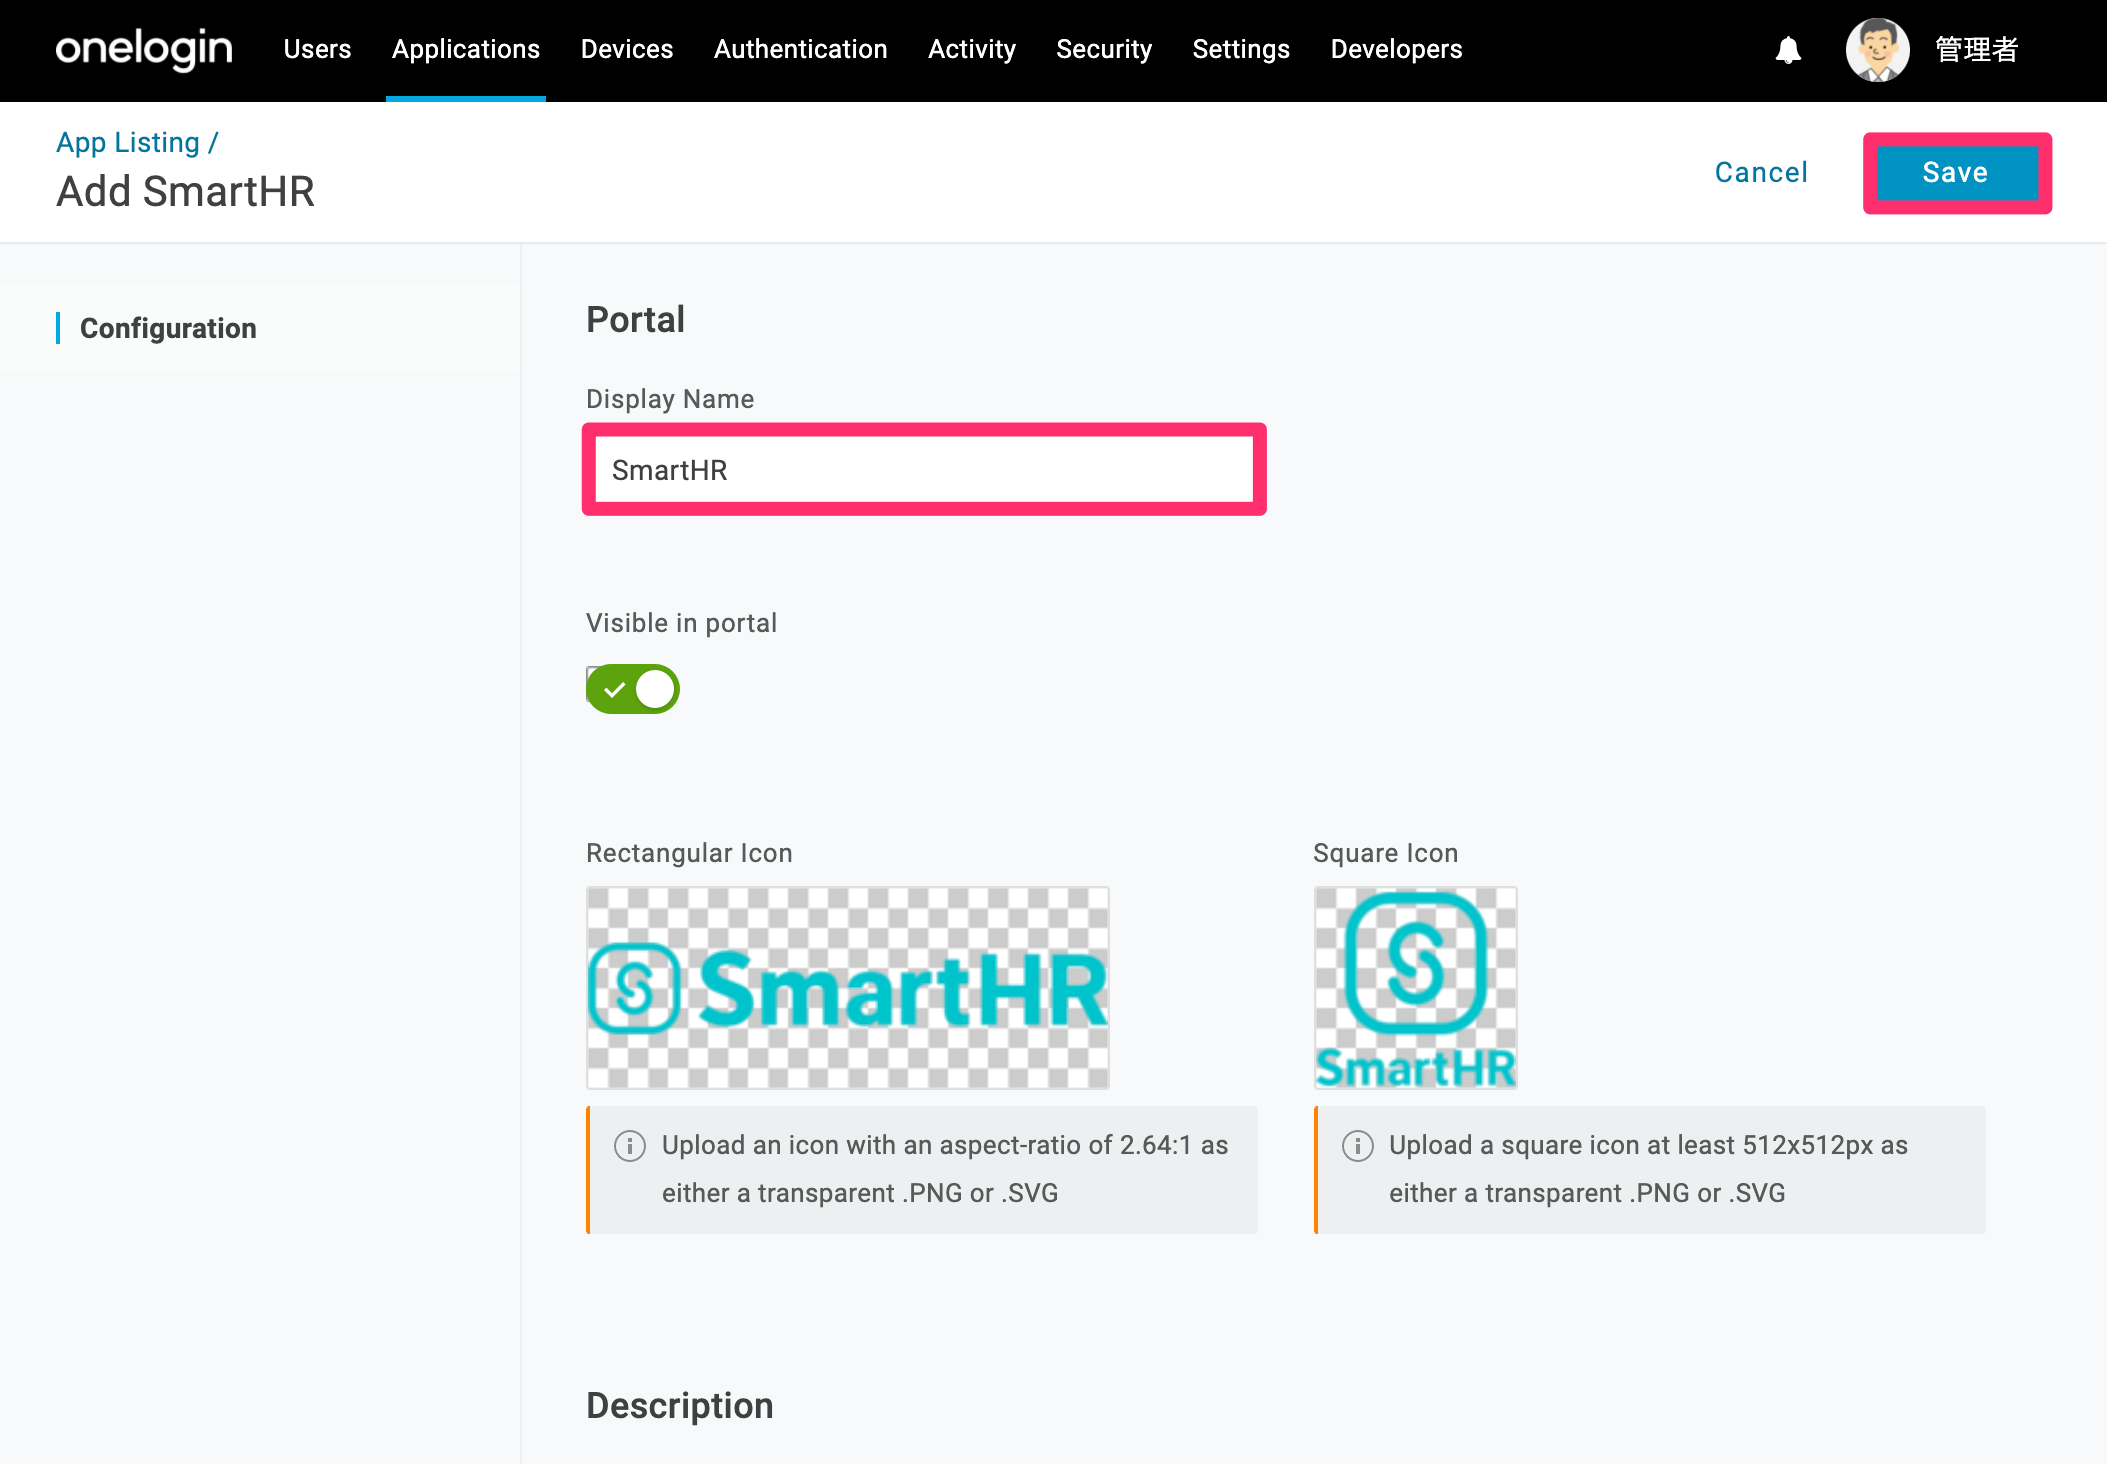Click the 'Description' section heading
This screenshot has height=1464, width=2107.
tap(680, 1405)
